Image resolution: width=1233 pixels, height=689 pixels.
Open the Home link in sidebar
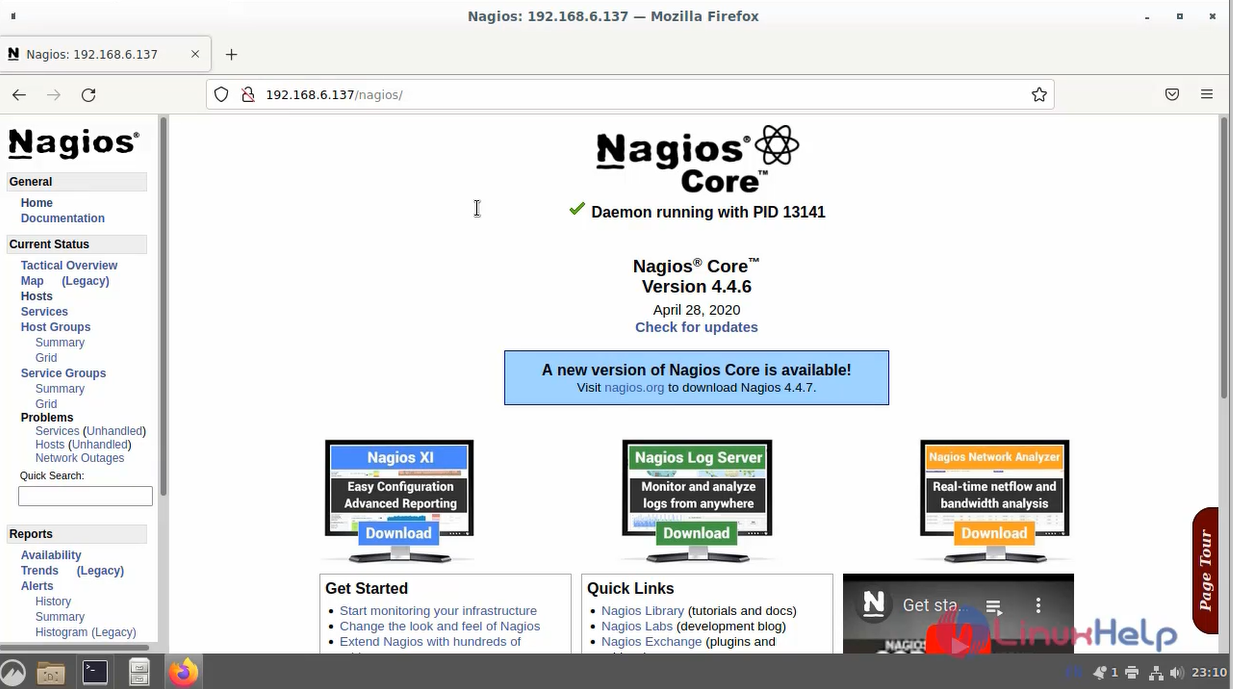[x=37, y=203]
